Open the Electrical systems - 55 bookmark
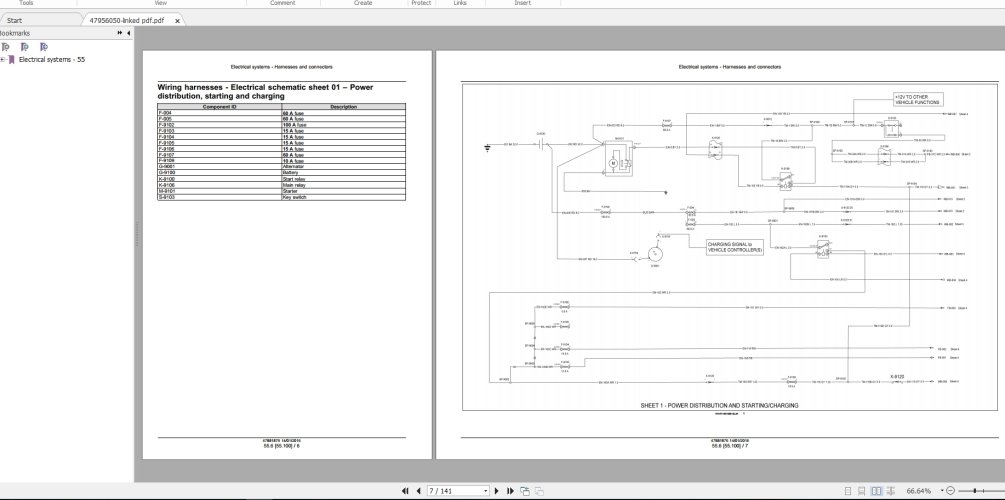This screenshot has width=1005, height=500. tap(51, 60)
